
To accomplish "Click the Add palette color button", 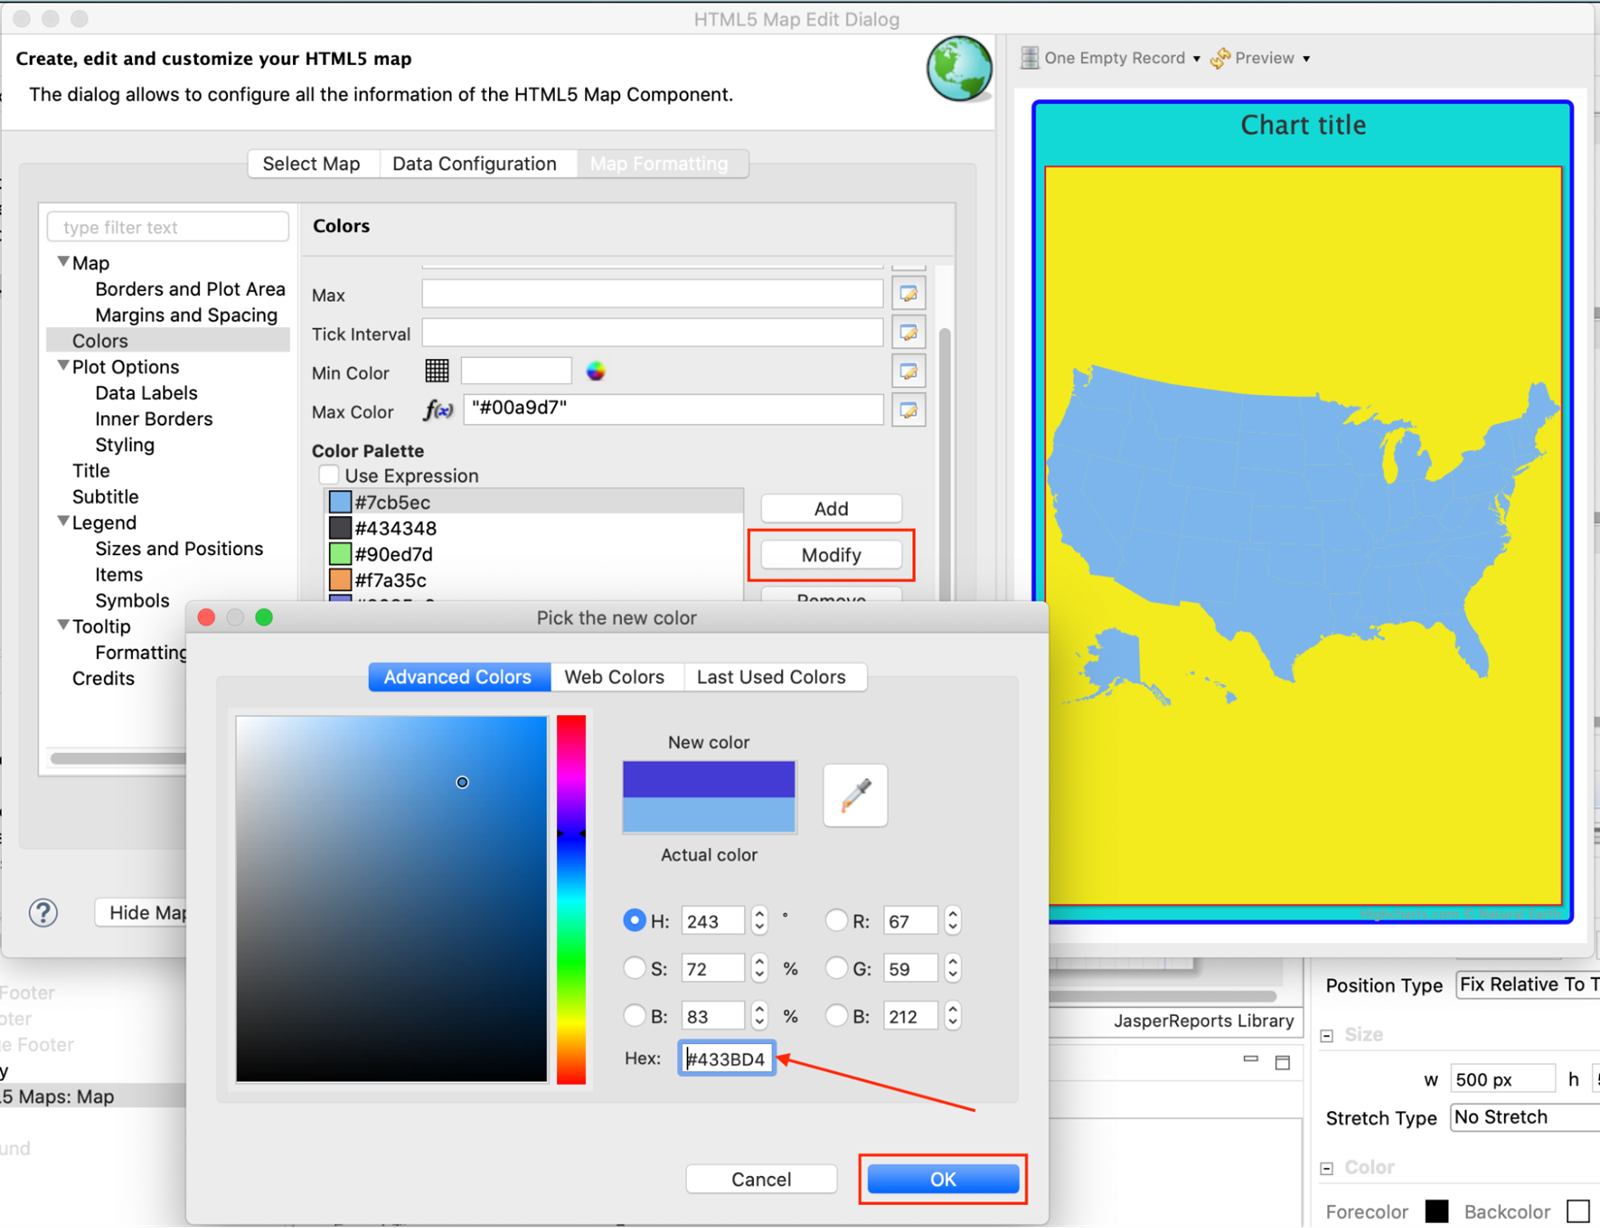I will [831, 509].
